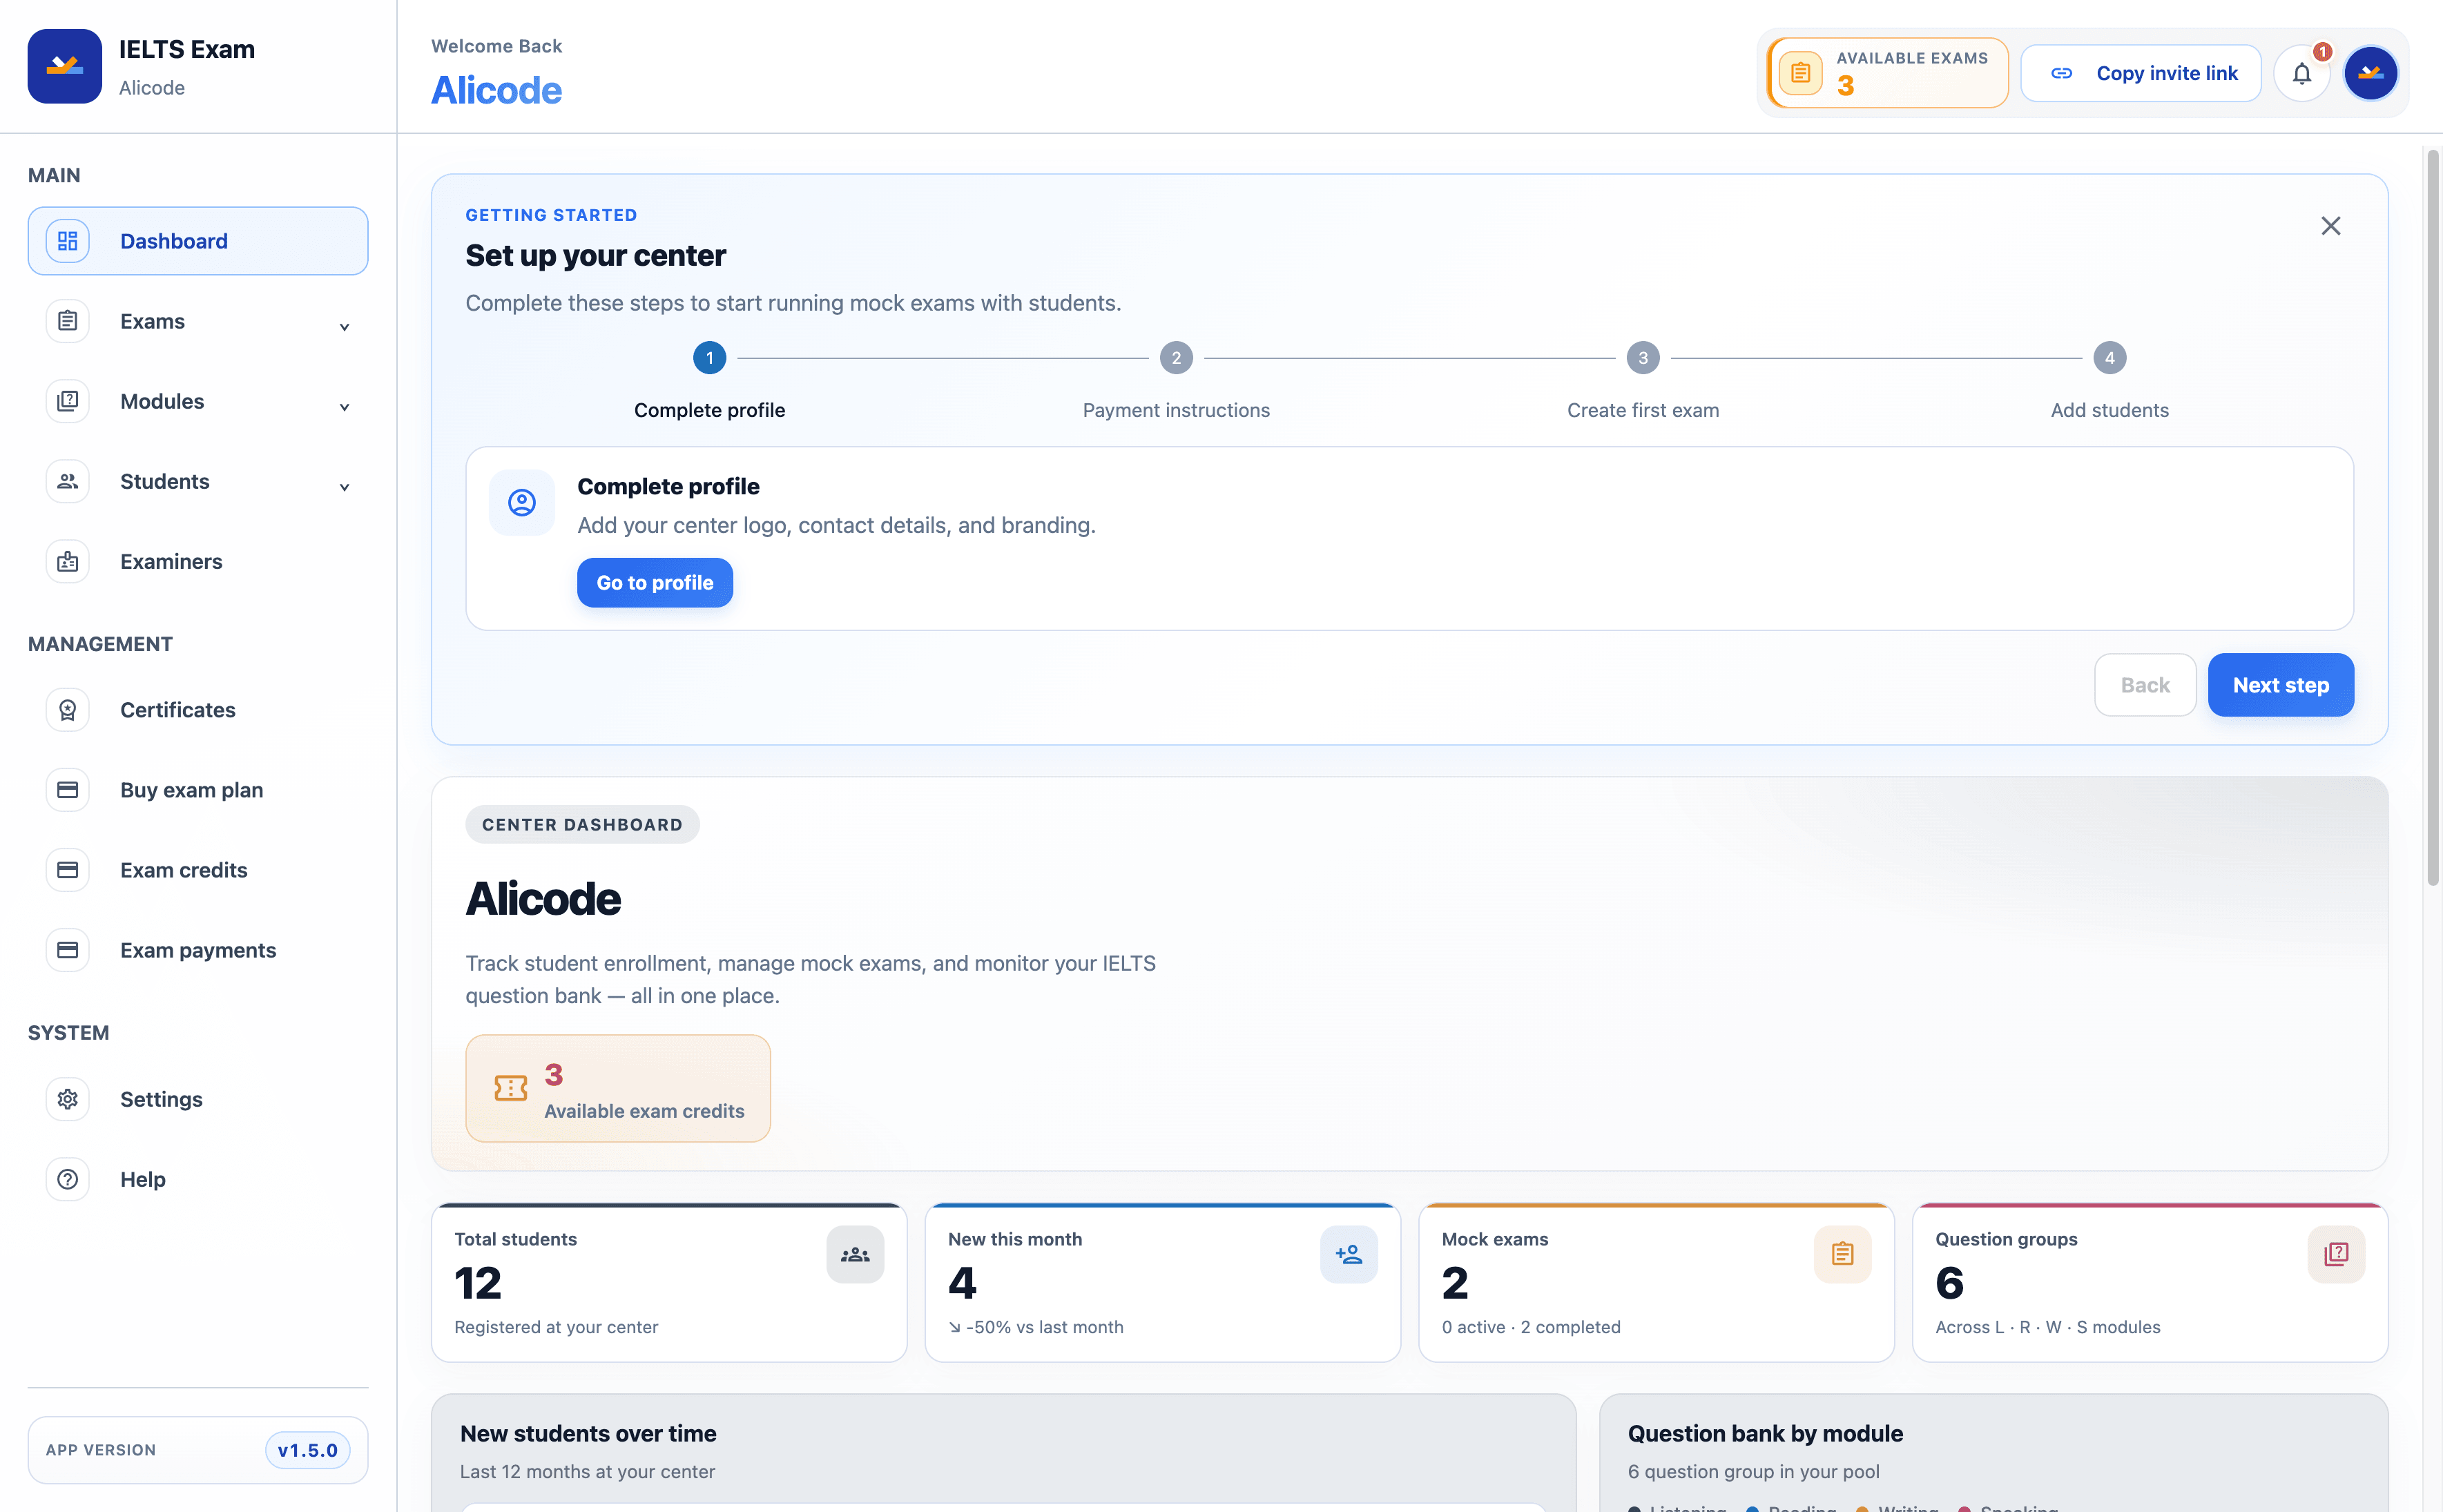Click Copy invite link button
The height and width of the screenshot is (1512, 2443).
tap(2141, 74)
